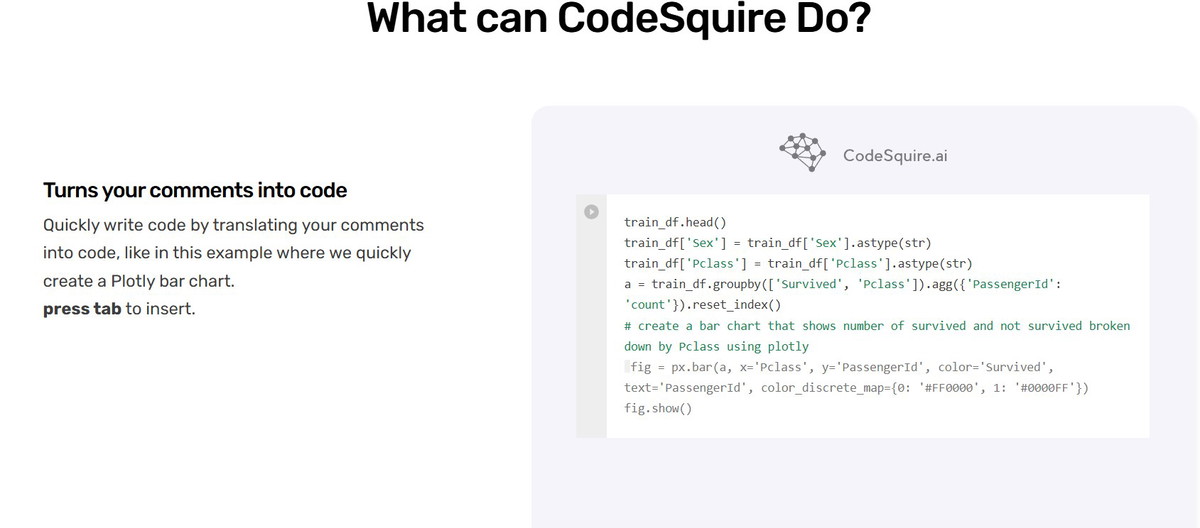
Task: Click the fig.show() line
Action: click(x=658, y=409)
